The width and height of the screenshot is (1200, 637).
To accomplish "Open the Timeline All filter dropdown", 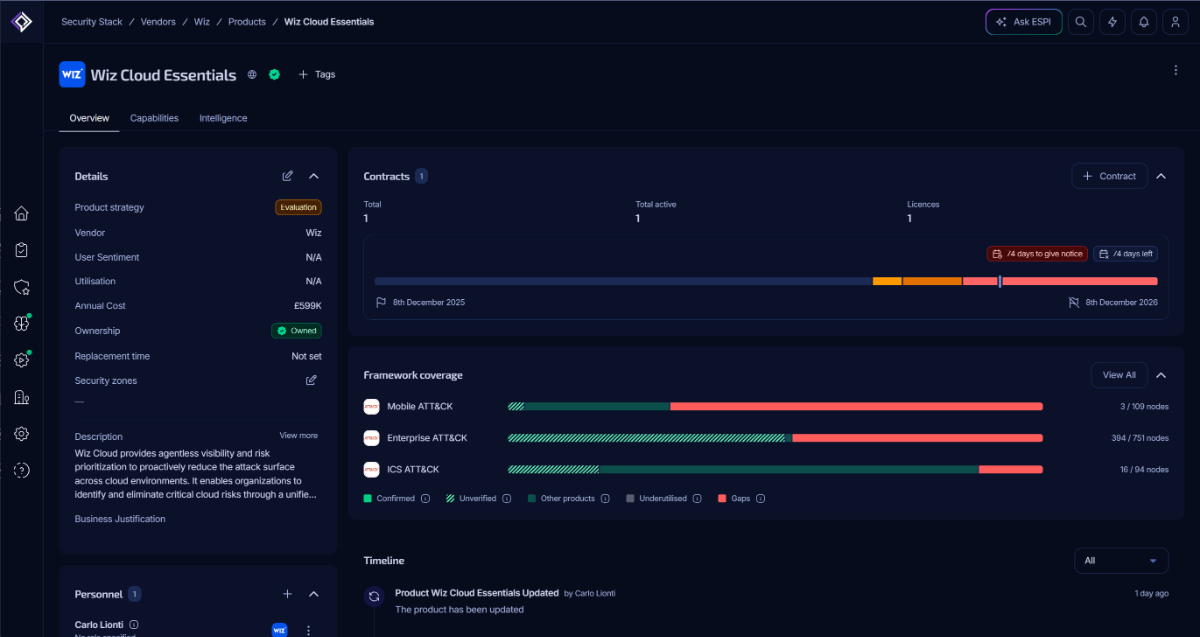I will click(1121, 561).
